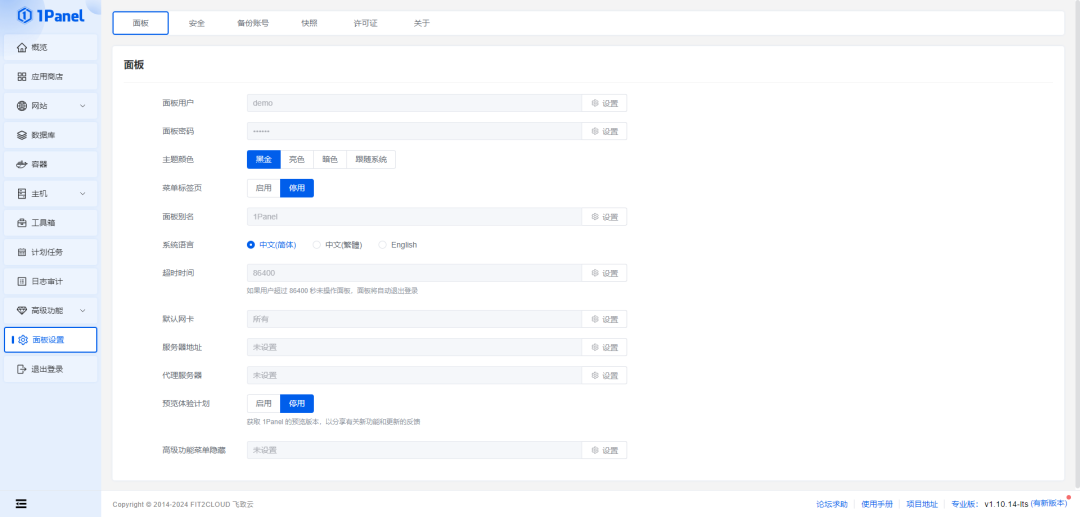Click 设置 gear for 面板用户
This screenshot has width=1080, height=517.
click(605, 103)
